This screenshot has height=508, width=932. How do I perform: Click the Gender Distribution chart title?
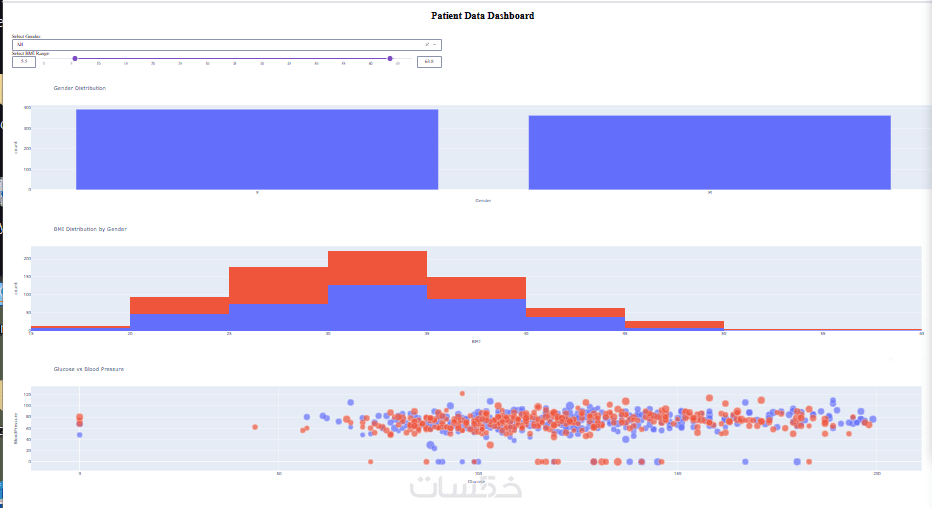point(80,88)
